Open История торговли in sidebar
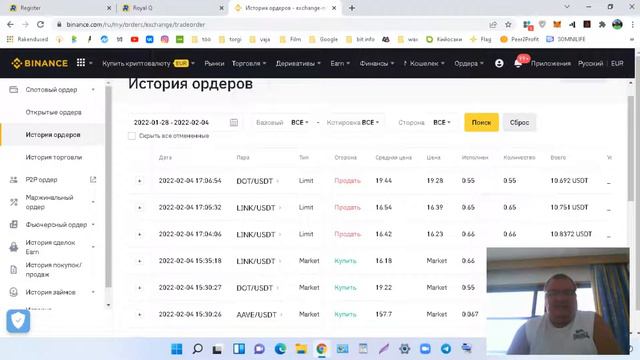Viewport: 640px width, 360px height. tap(53, 157)
